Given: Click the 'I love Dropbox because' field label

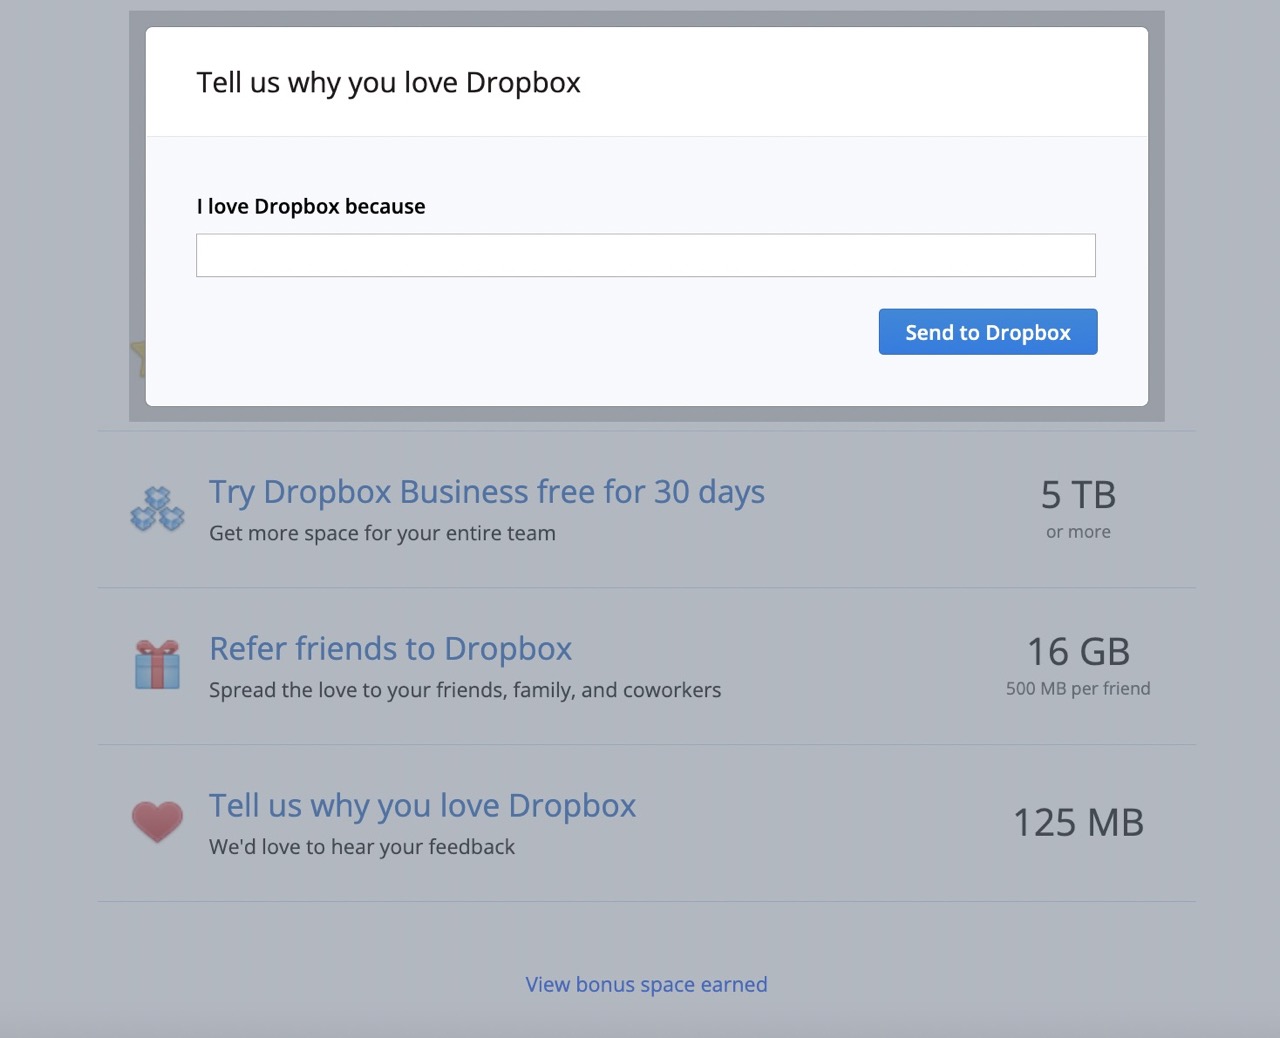Looking at the screenshot, I should click(x=311, y=207).
